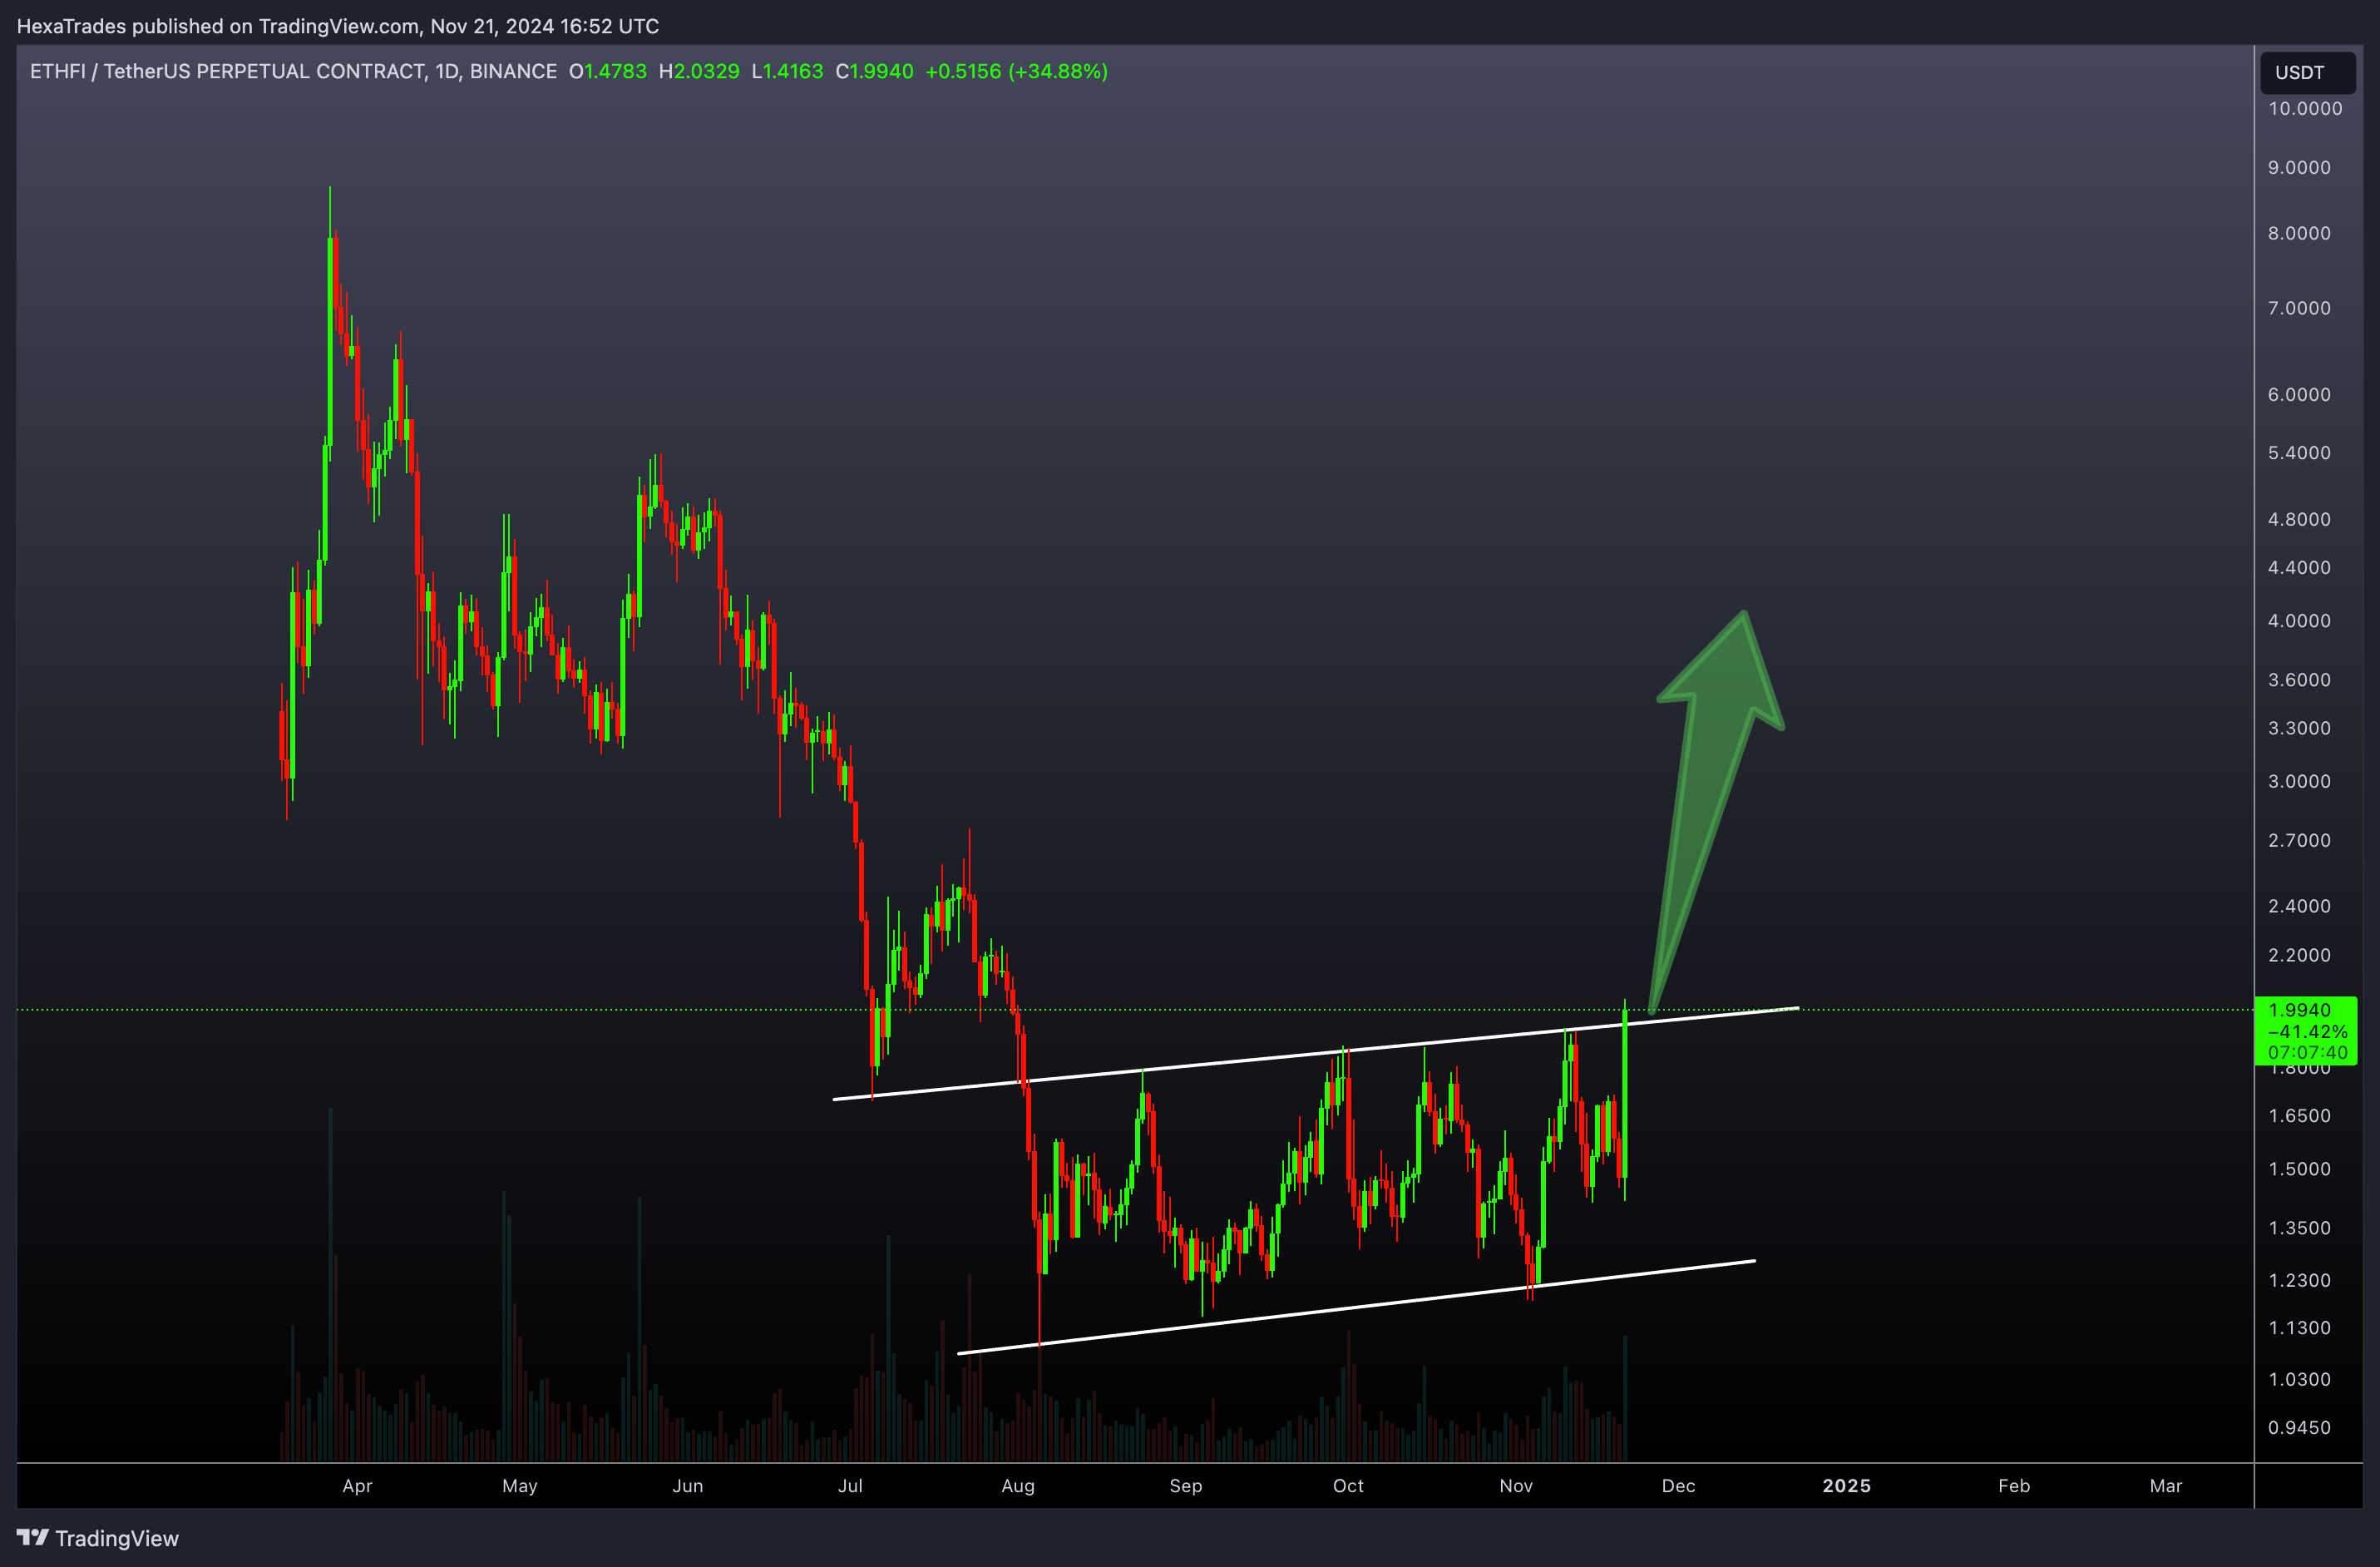
Task: Click the 4.0000 price axis label
Action: tap(2299, 620)
